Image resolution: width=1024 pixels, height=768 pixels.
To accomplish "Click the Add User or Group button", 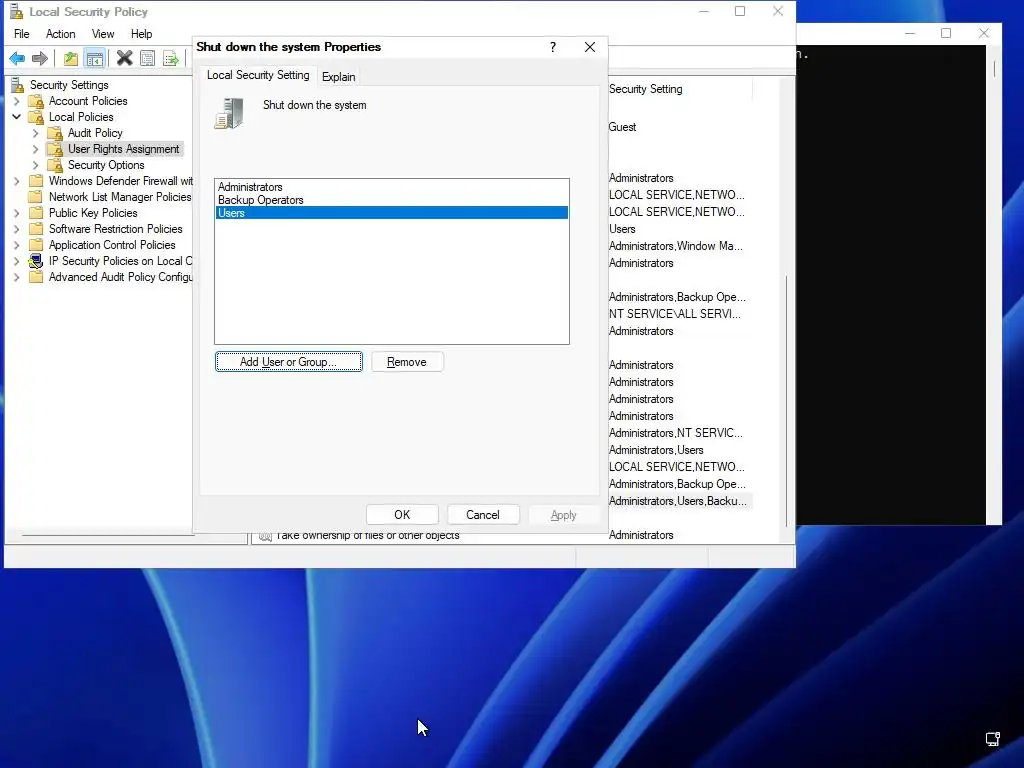I will 289,362.
